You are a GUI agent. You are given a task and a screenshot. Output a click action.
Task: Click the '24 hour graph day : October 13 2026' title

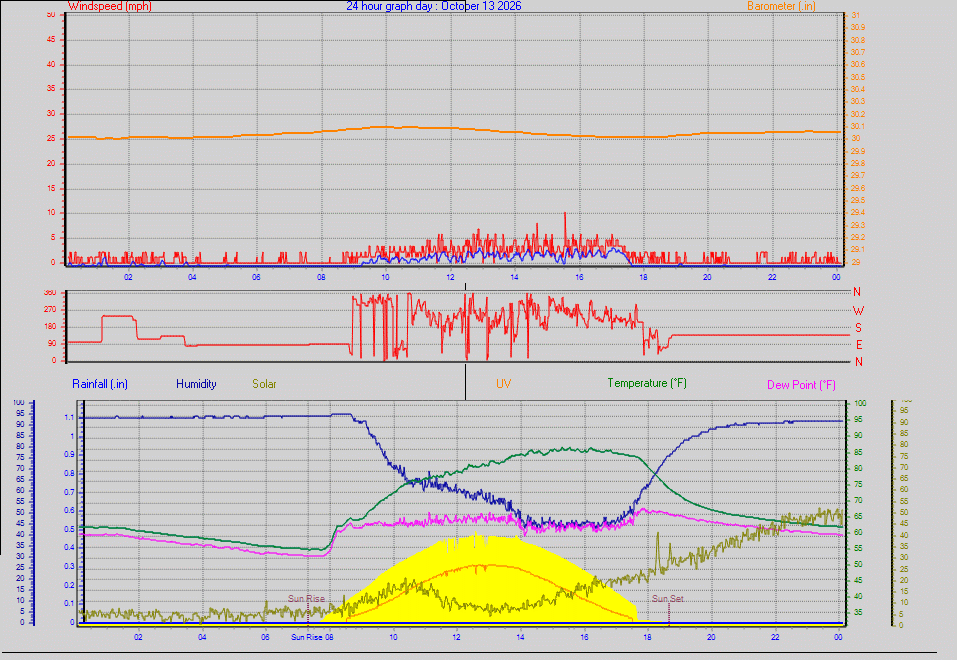point(434,6)
